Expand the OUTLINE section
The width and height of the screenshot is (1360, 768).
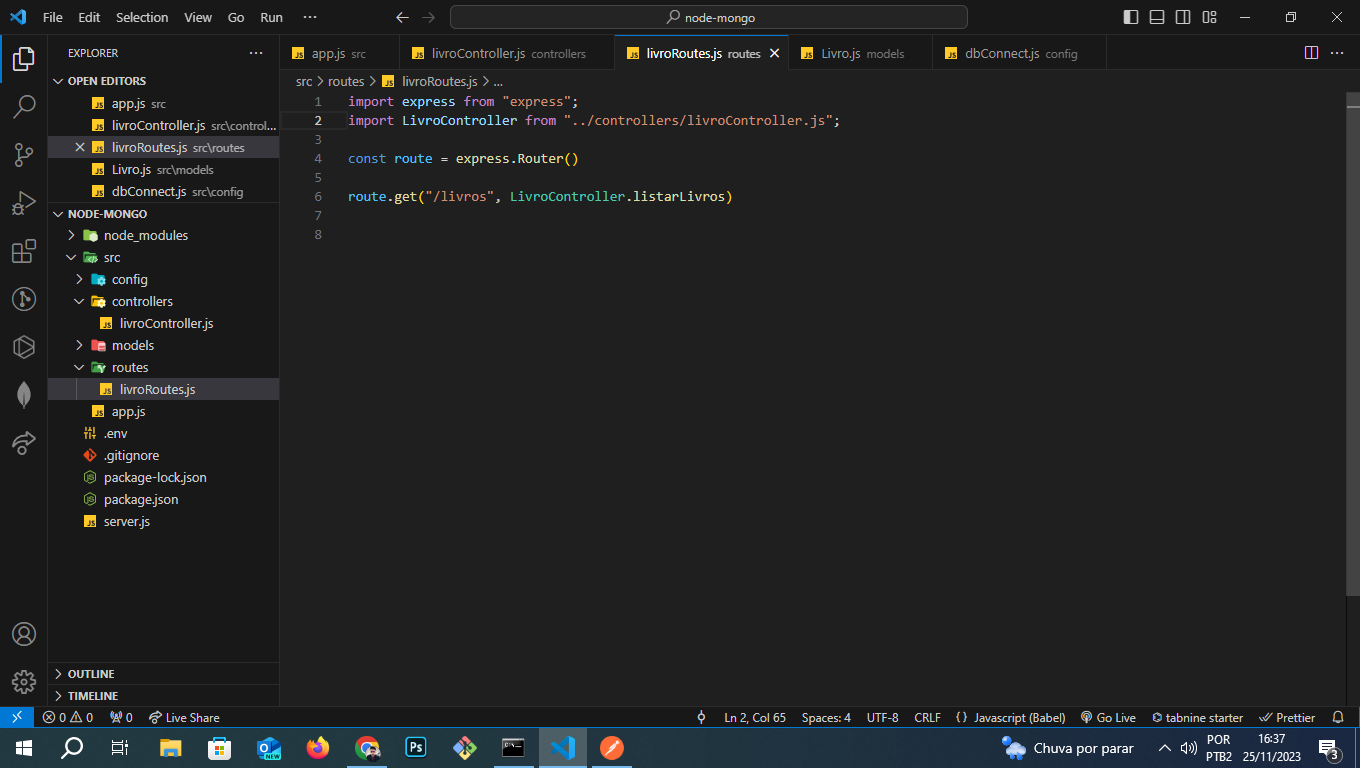(163, 673)
